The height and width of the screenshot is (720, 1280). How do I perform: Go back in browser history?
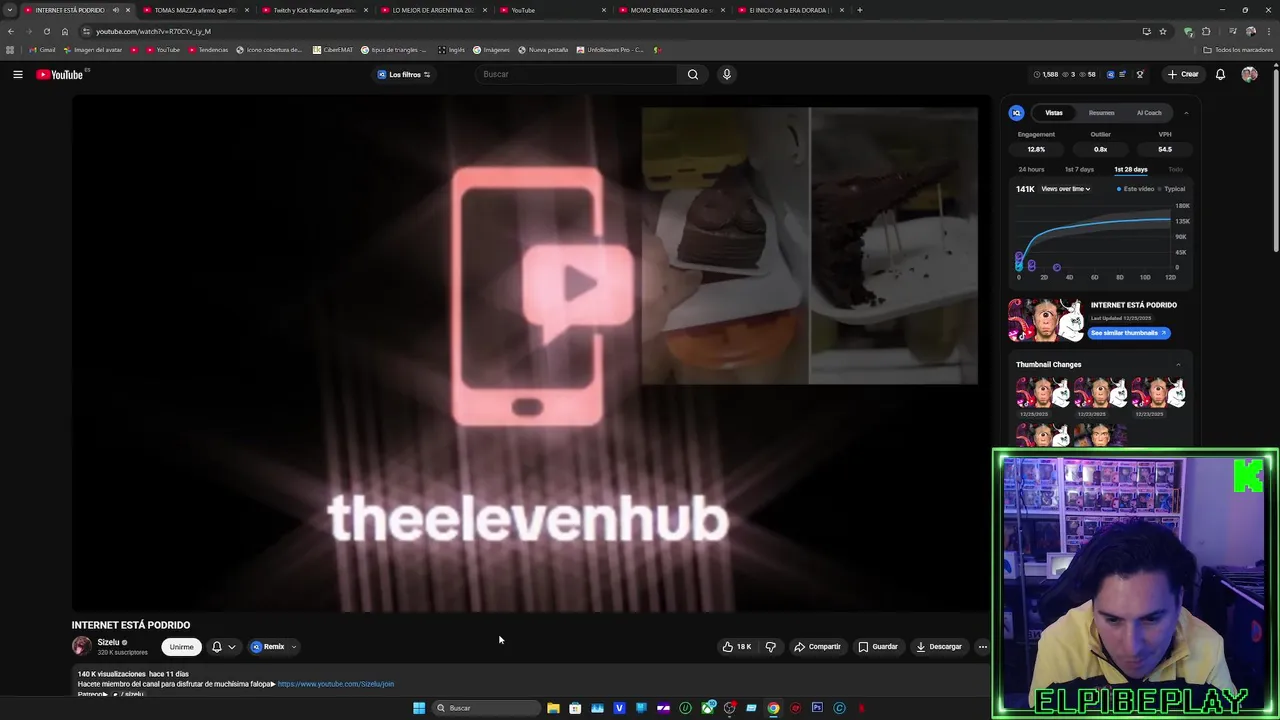pyautogui.click(x=11, y=31)
